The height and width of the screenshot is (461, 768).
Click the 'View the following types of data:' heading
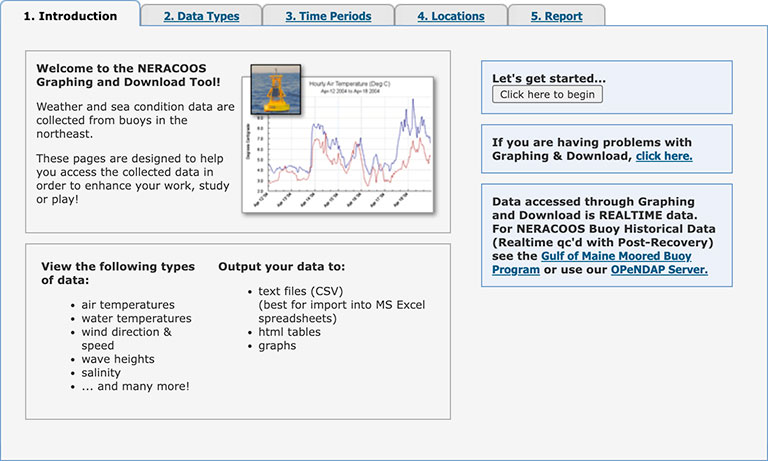point(118,273)
